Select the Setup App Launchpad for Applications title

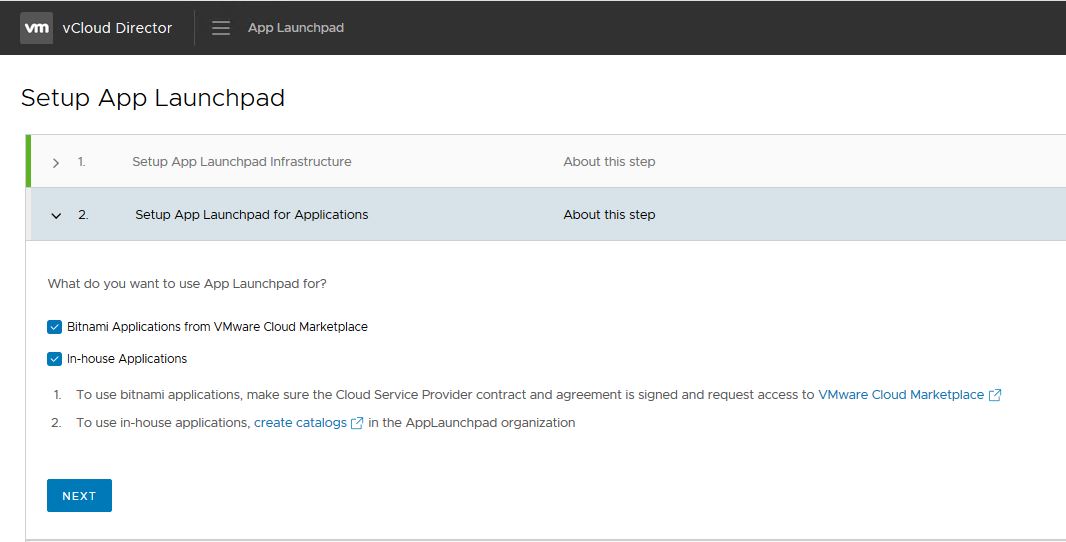(251, 215)
